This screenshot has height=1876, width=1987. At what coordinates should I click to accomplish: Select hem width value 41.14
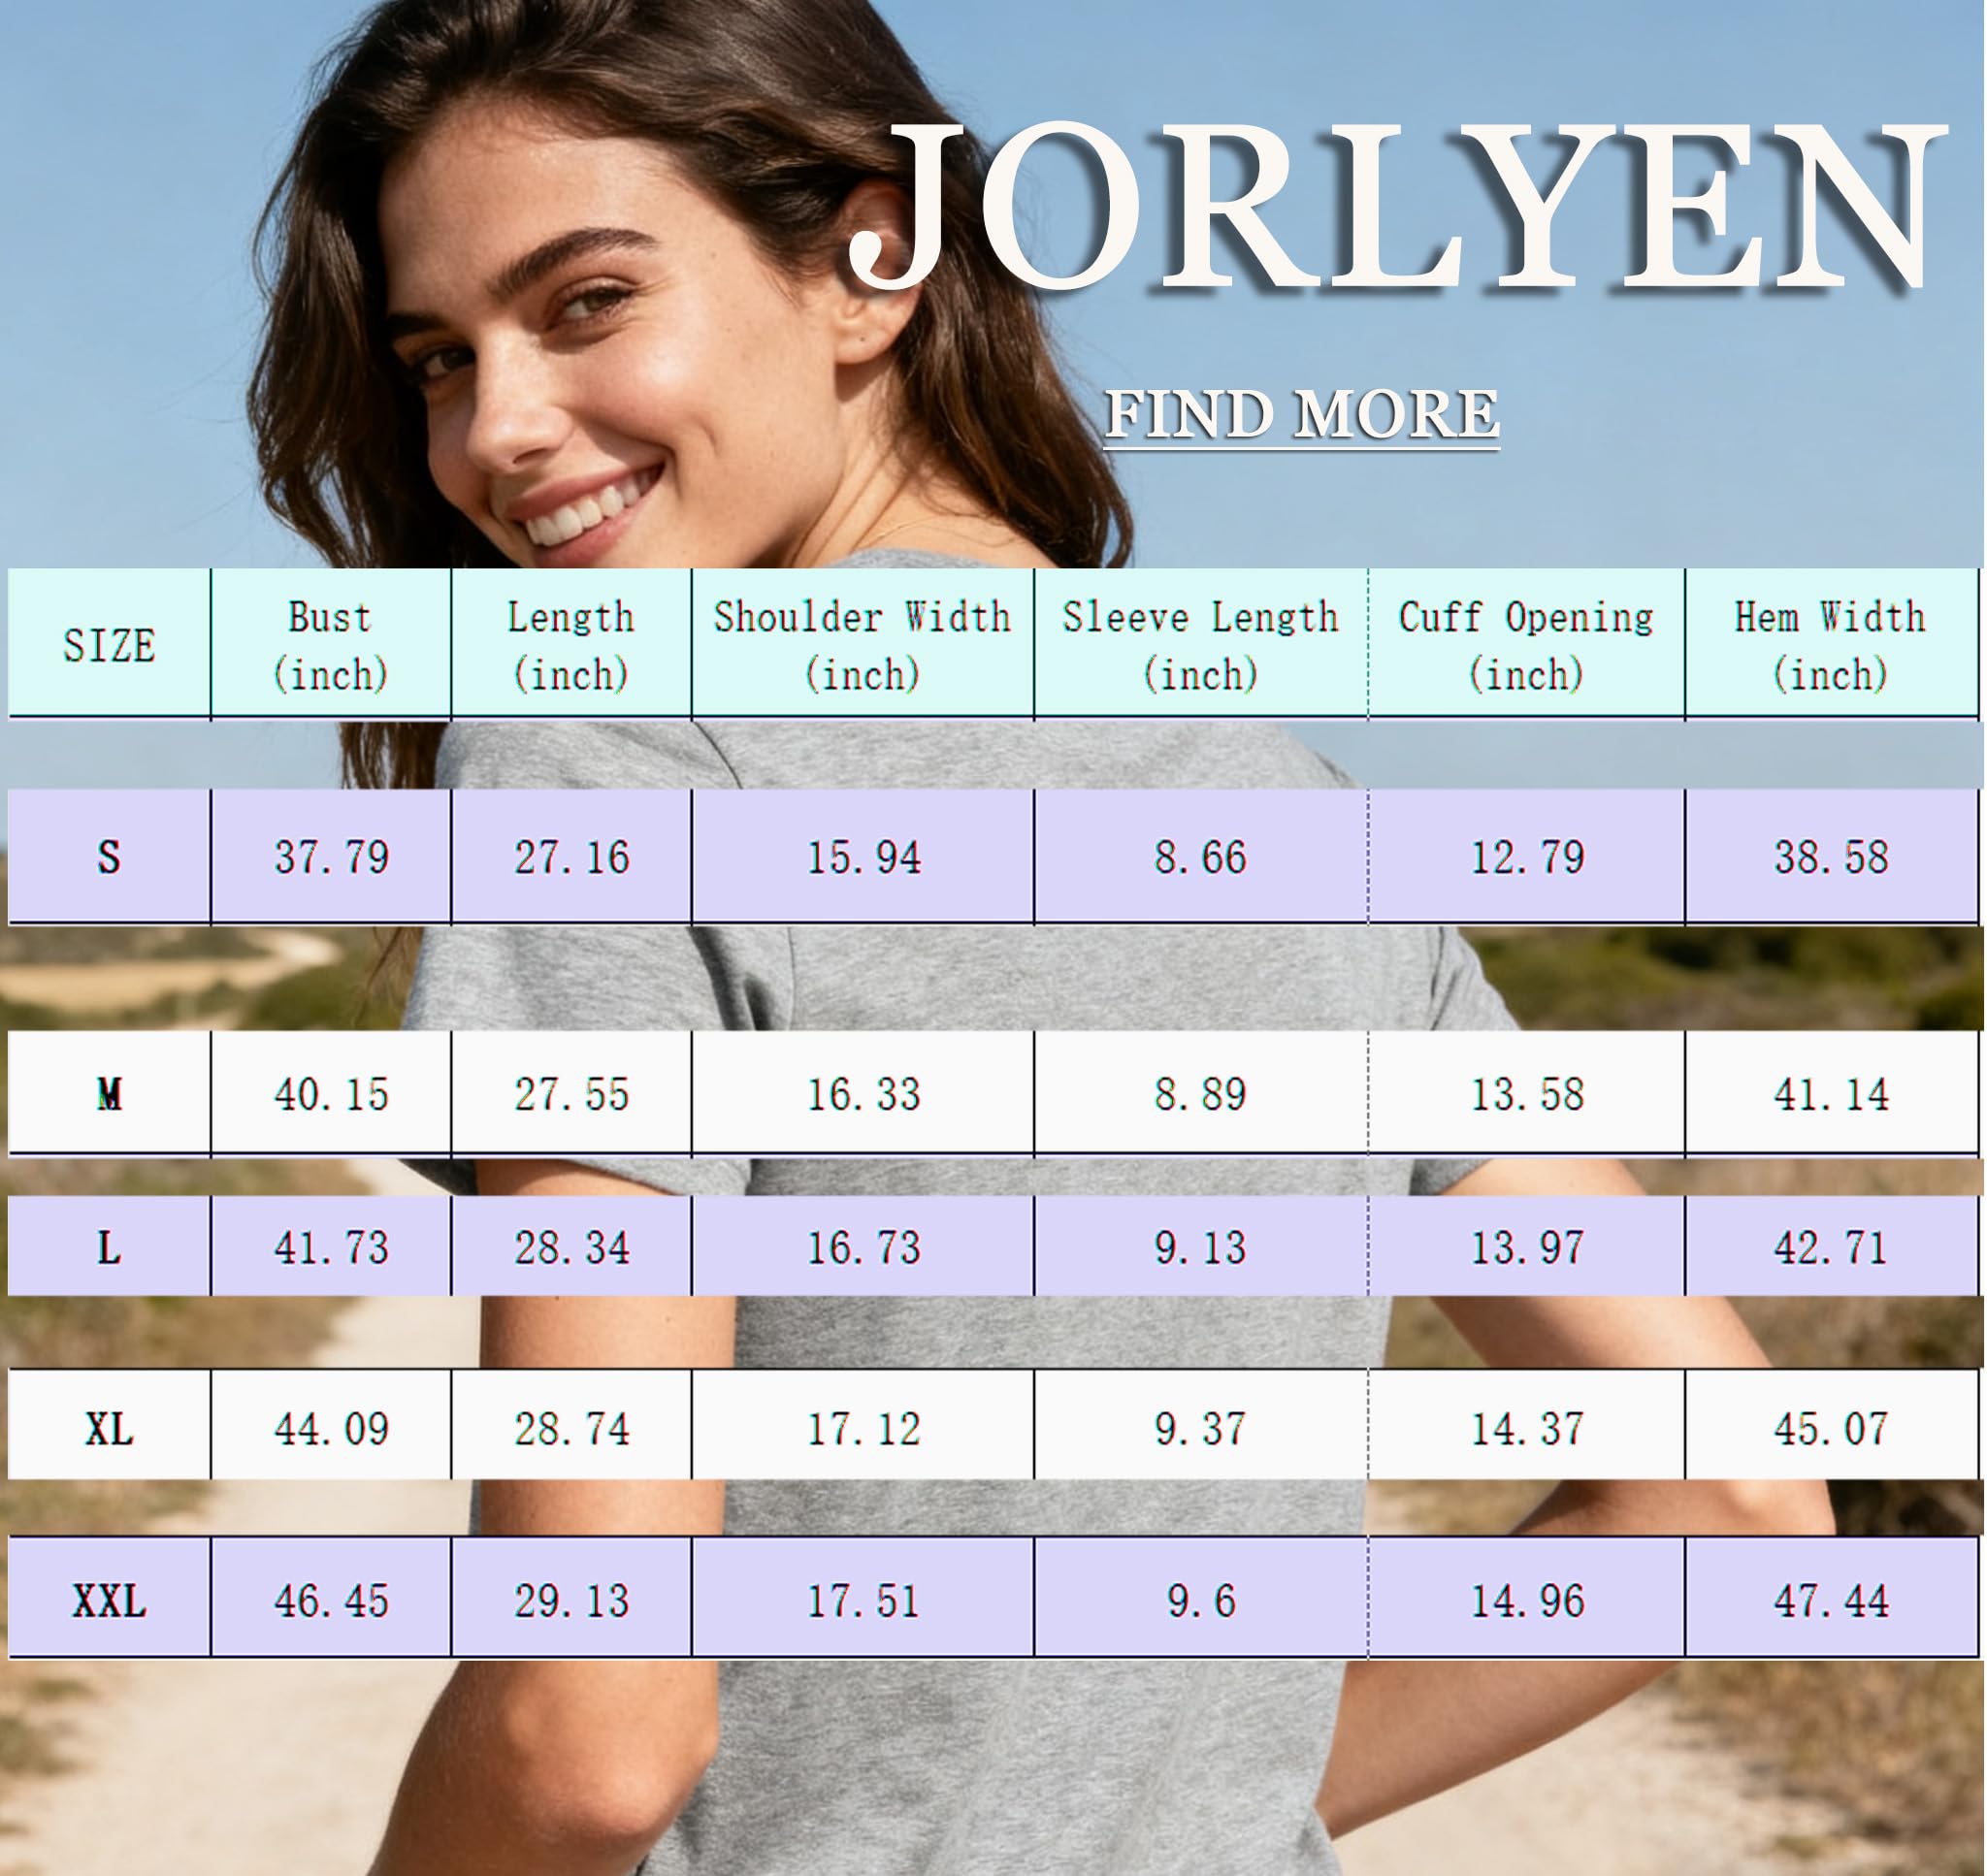pyautogui.click(x=1831, y=1094)
